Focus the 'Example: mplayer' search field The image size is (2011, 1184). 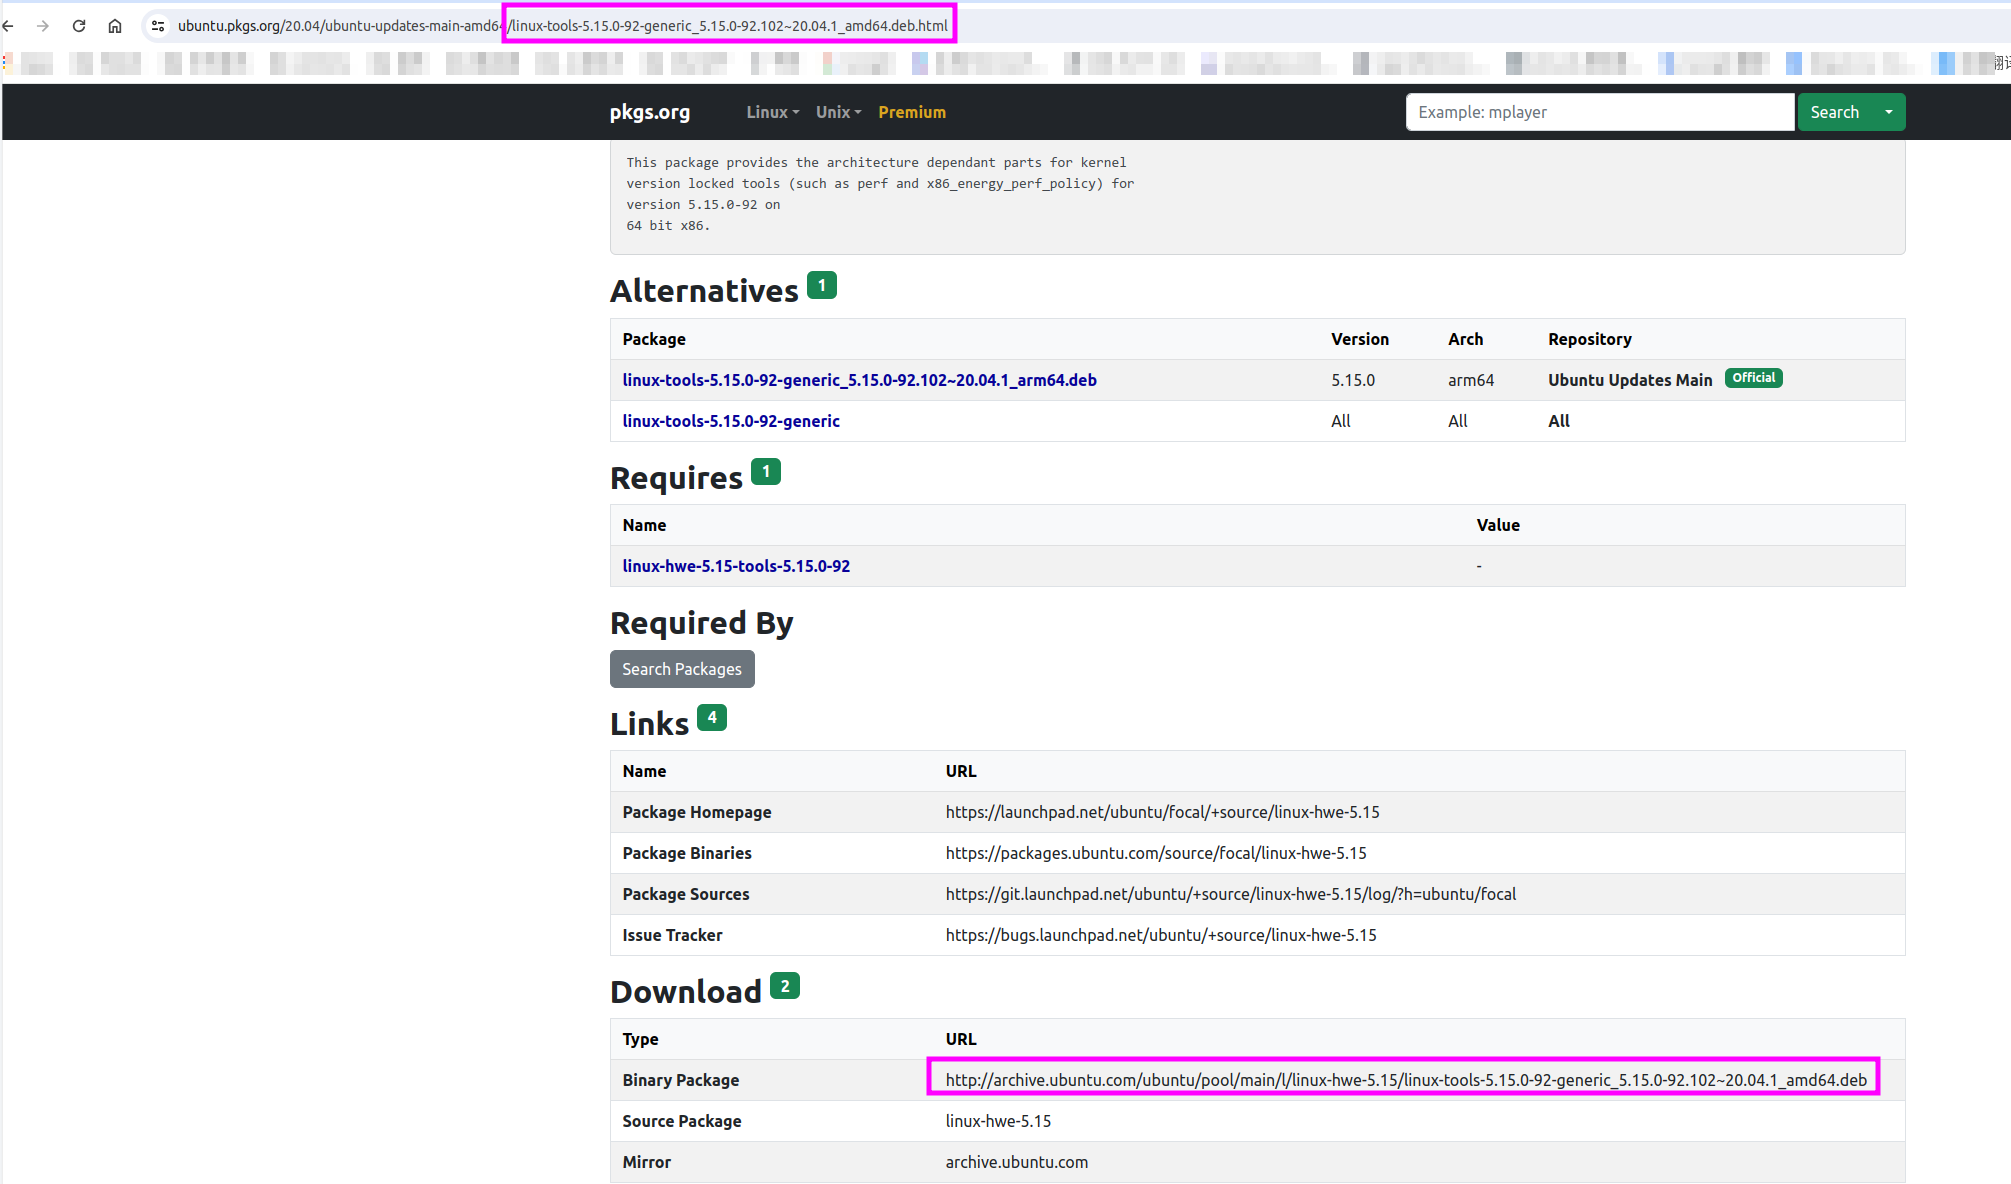[1600, 112]
